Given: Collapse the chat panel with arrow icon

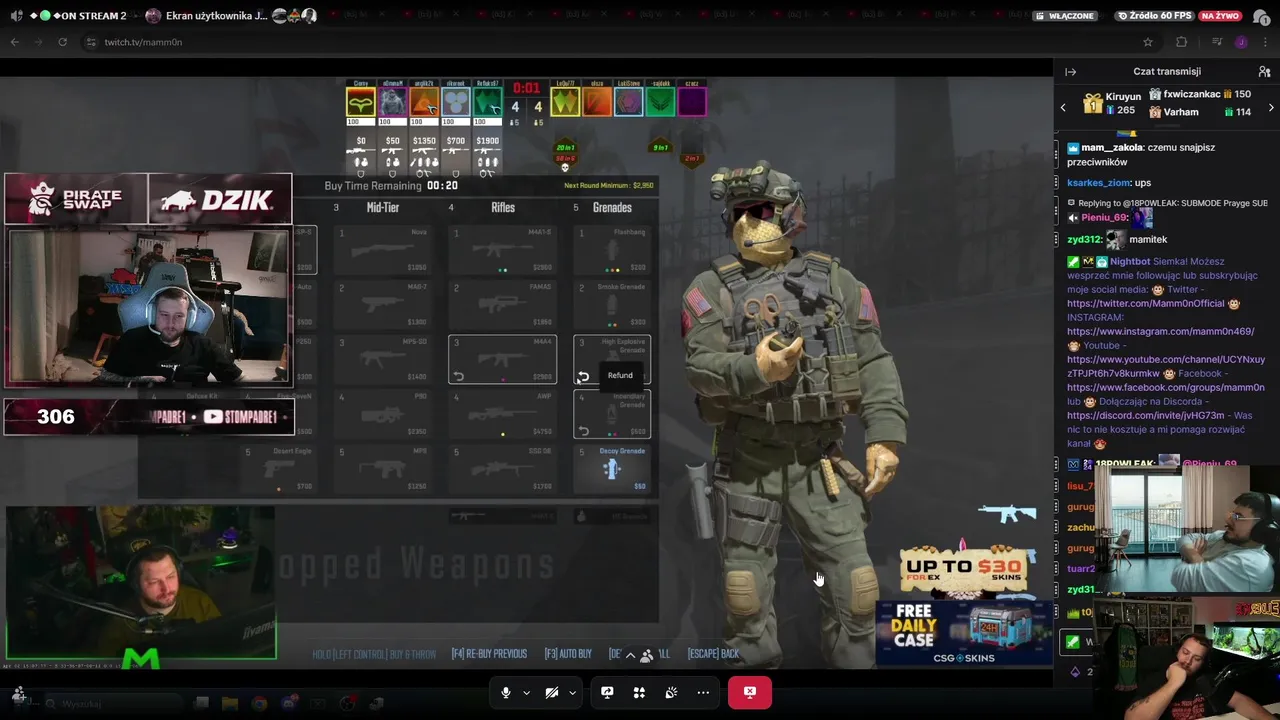Looking at the screenshot, I should point(1070,72).
